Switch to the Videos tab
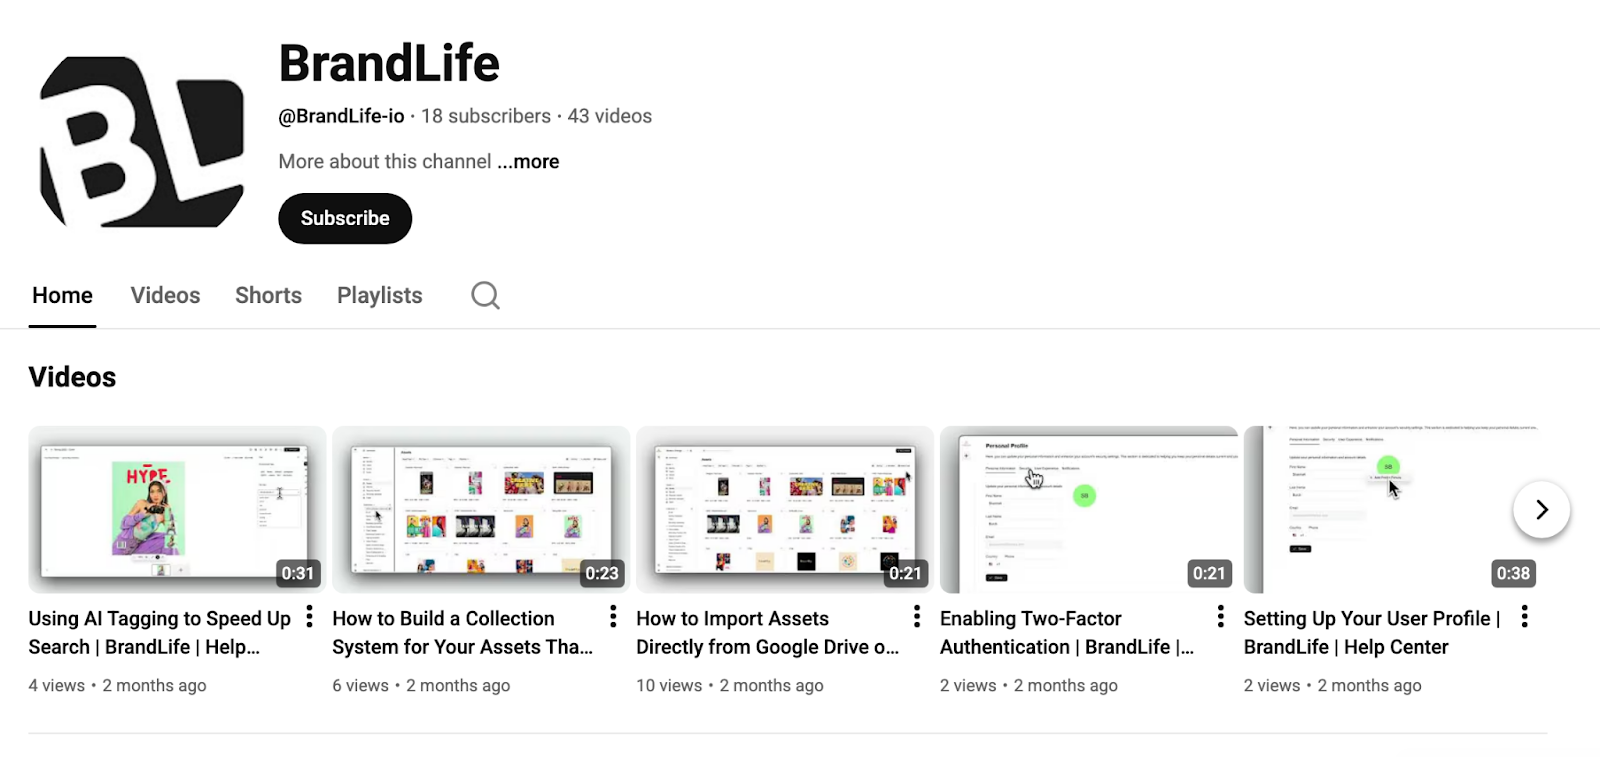This screenshot has width=1600, height=757. pyautogui.click(x=165, y=296)
